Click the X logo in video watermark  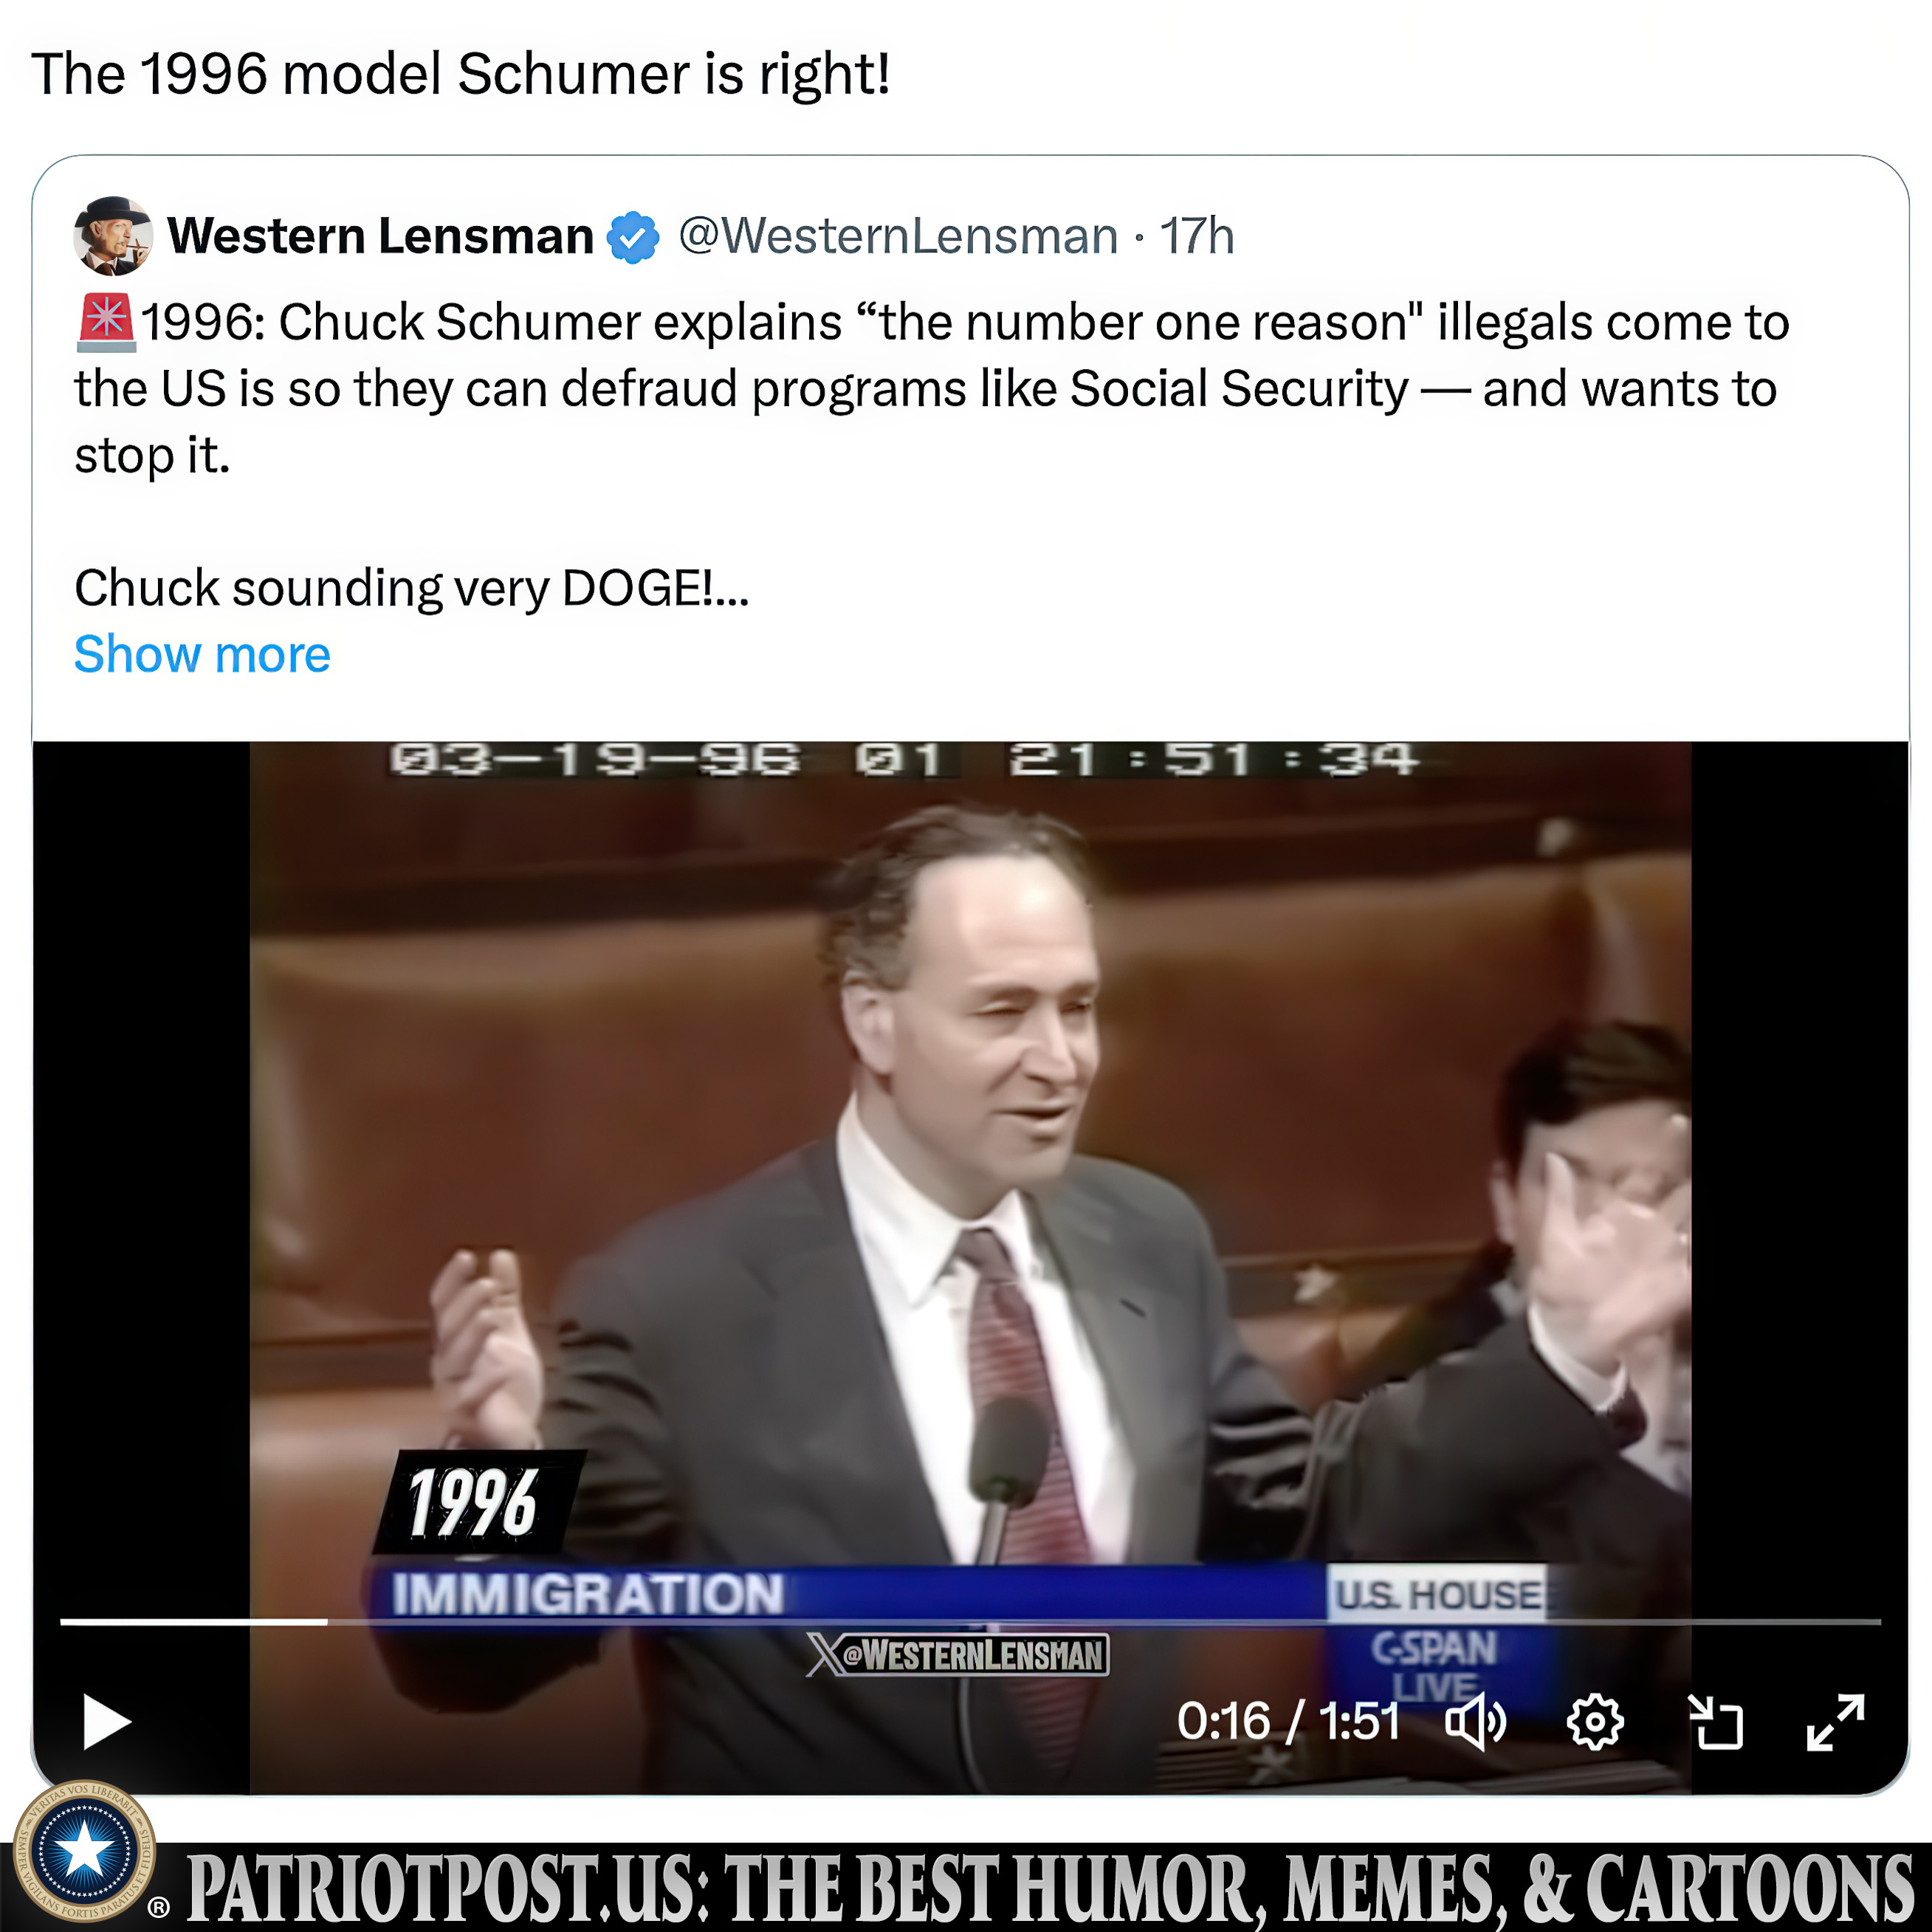tap(825, 1655)
